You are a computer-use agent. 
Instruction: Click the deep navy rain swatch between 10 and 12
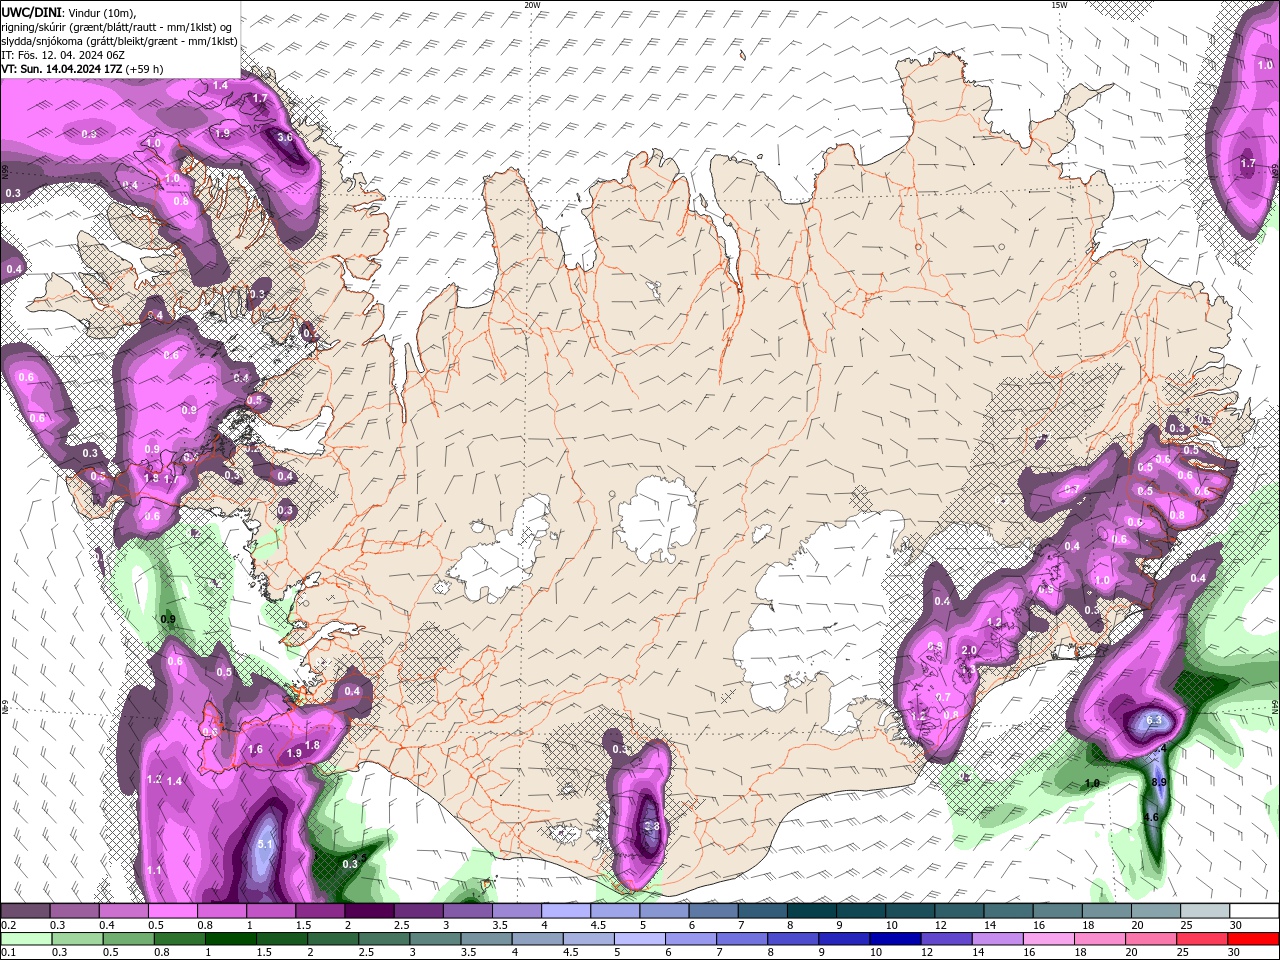point(895,938)
